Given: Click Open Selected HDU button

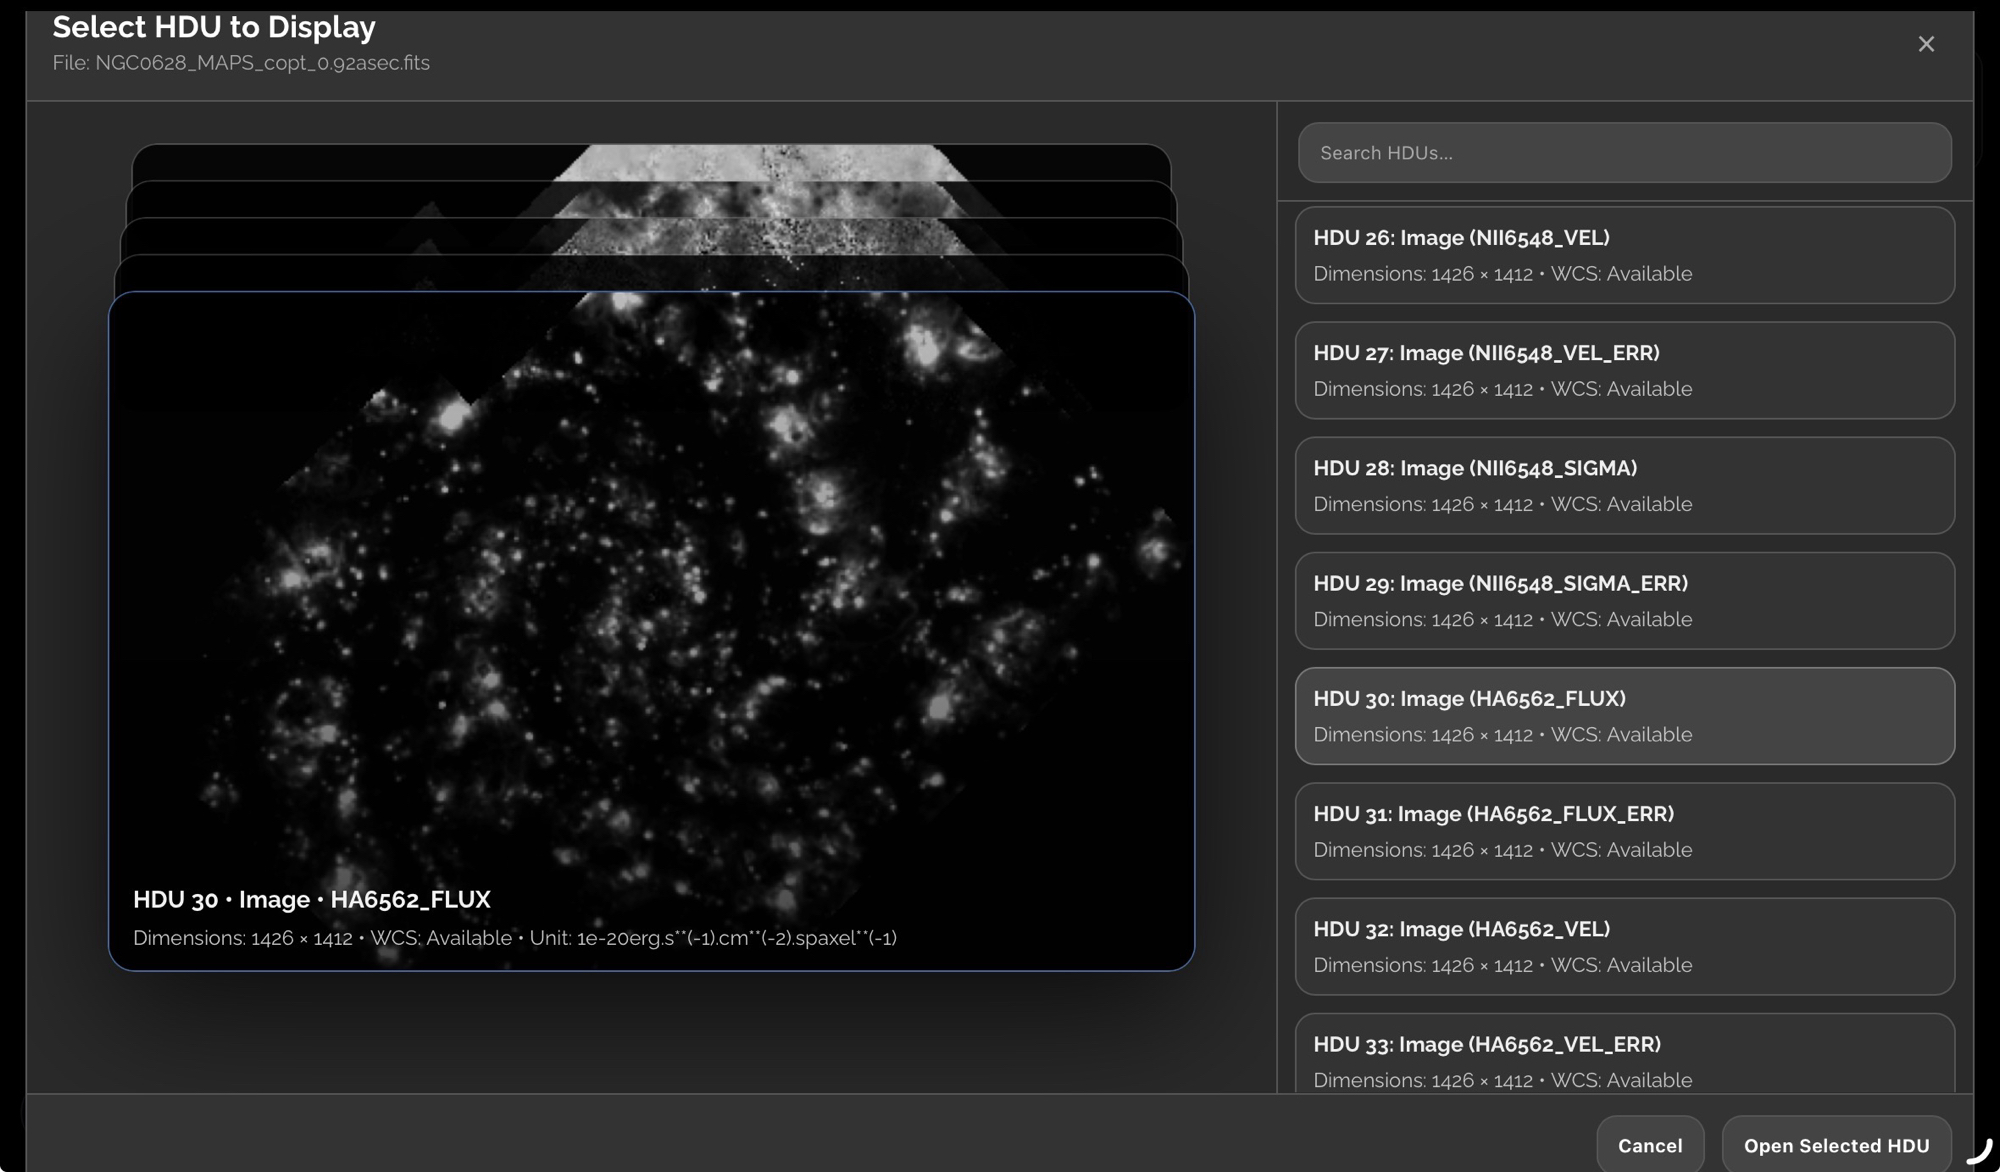Looking at the screenshot, I should (1836, 1145).
